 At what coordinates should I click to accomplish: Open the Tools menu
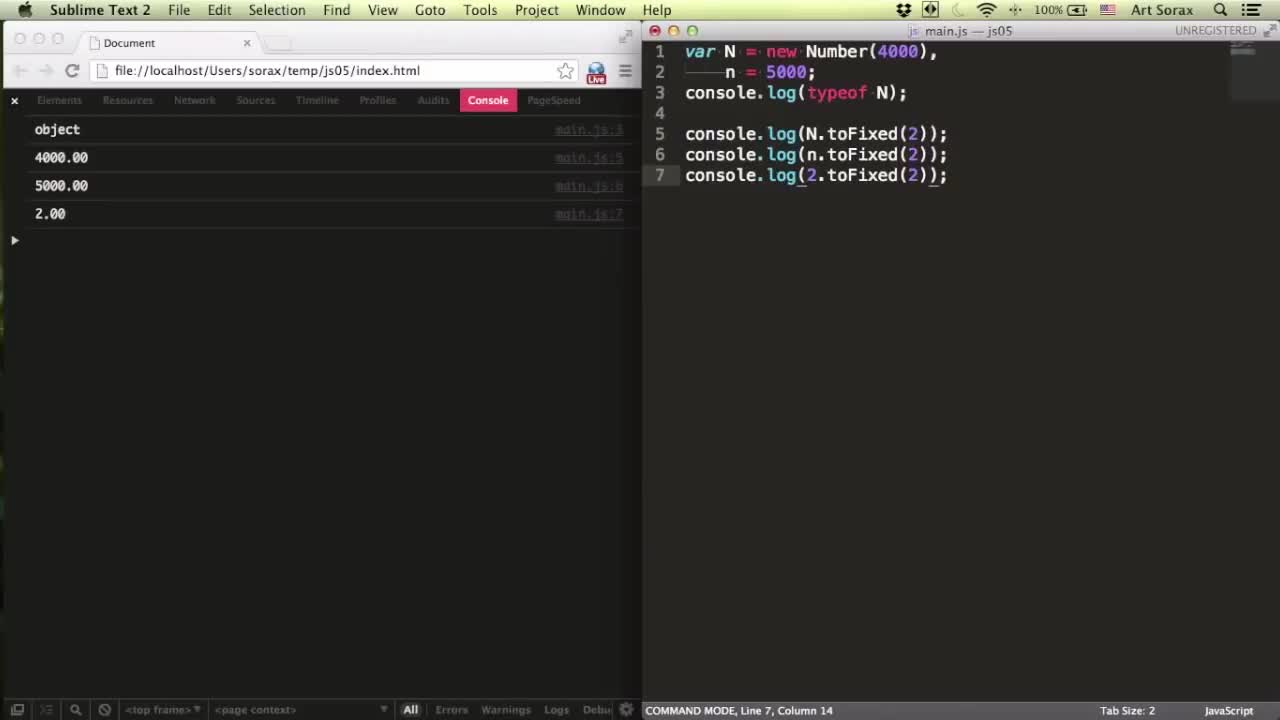coord(480,10)
